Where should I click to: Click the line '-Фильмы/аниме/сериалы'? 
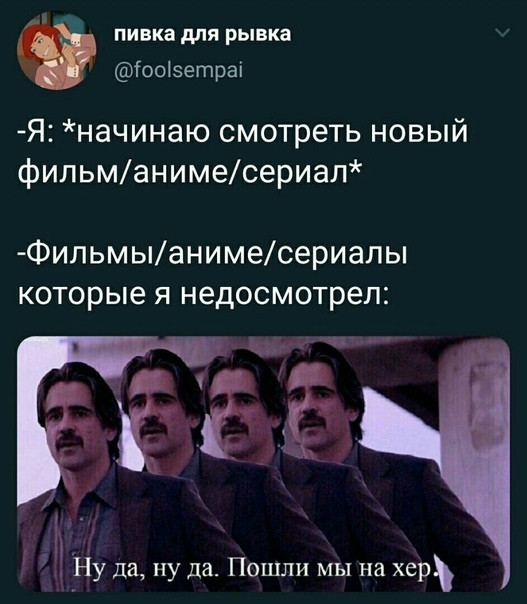[x=212, y=255]
